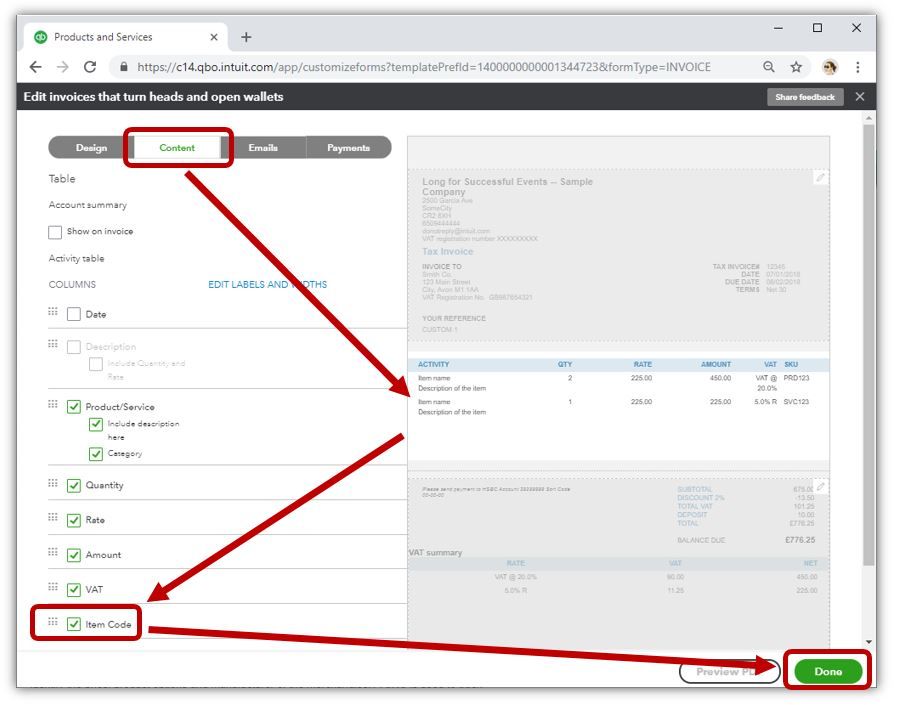This screenshot has width=898, height=705.
Task: Click Edit Labels and Widths link
Action: 267,285
